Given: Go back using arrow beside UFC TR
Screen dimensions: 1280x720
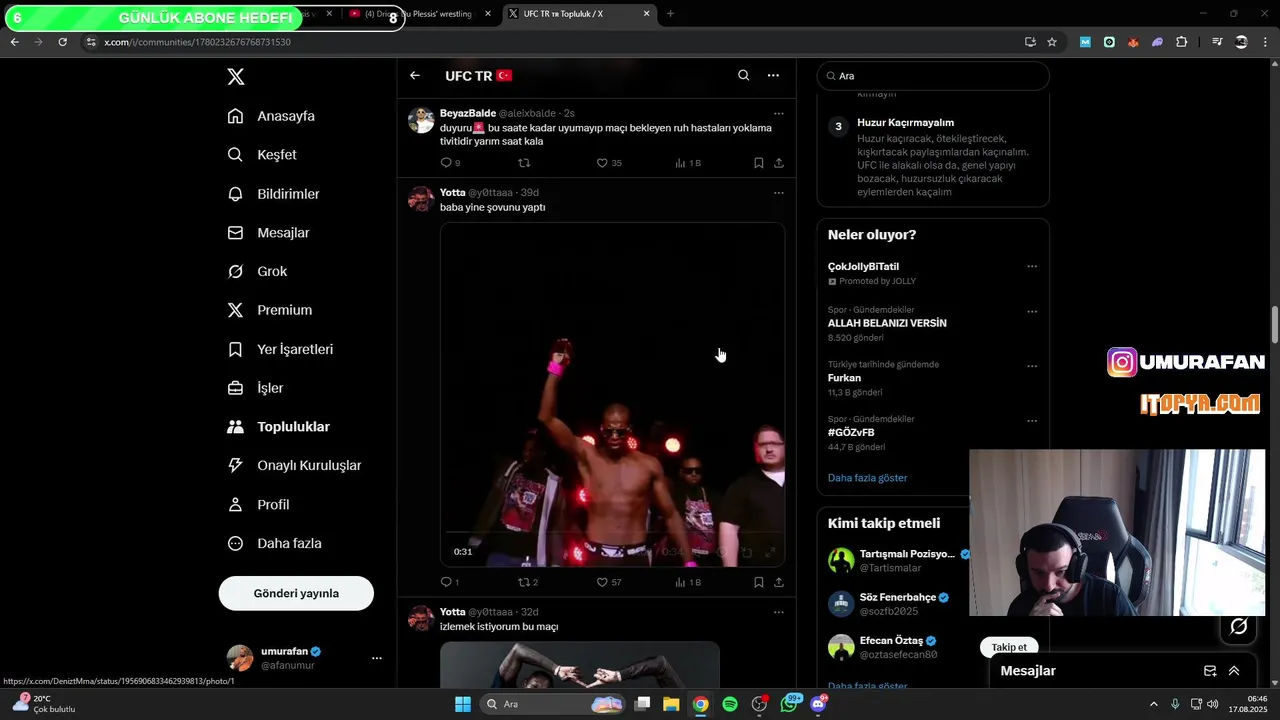Looking at the screenshot, I should tap(415, 76).
